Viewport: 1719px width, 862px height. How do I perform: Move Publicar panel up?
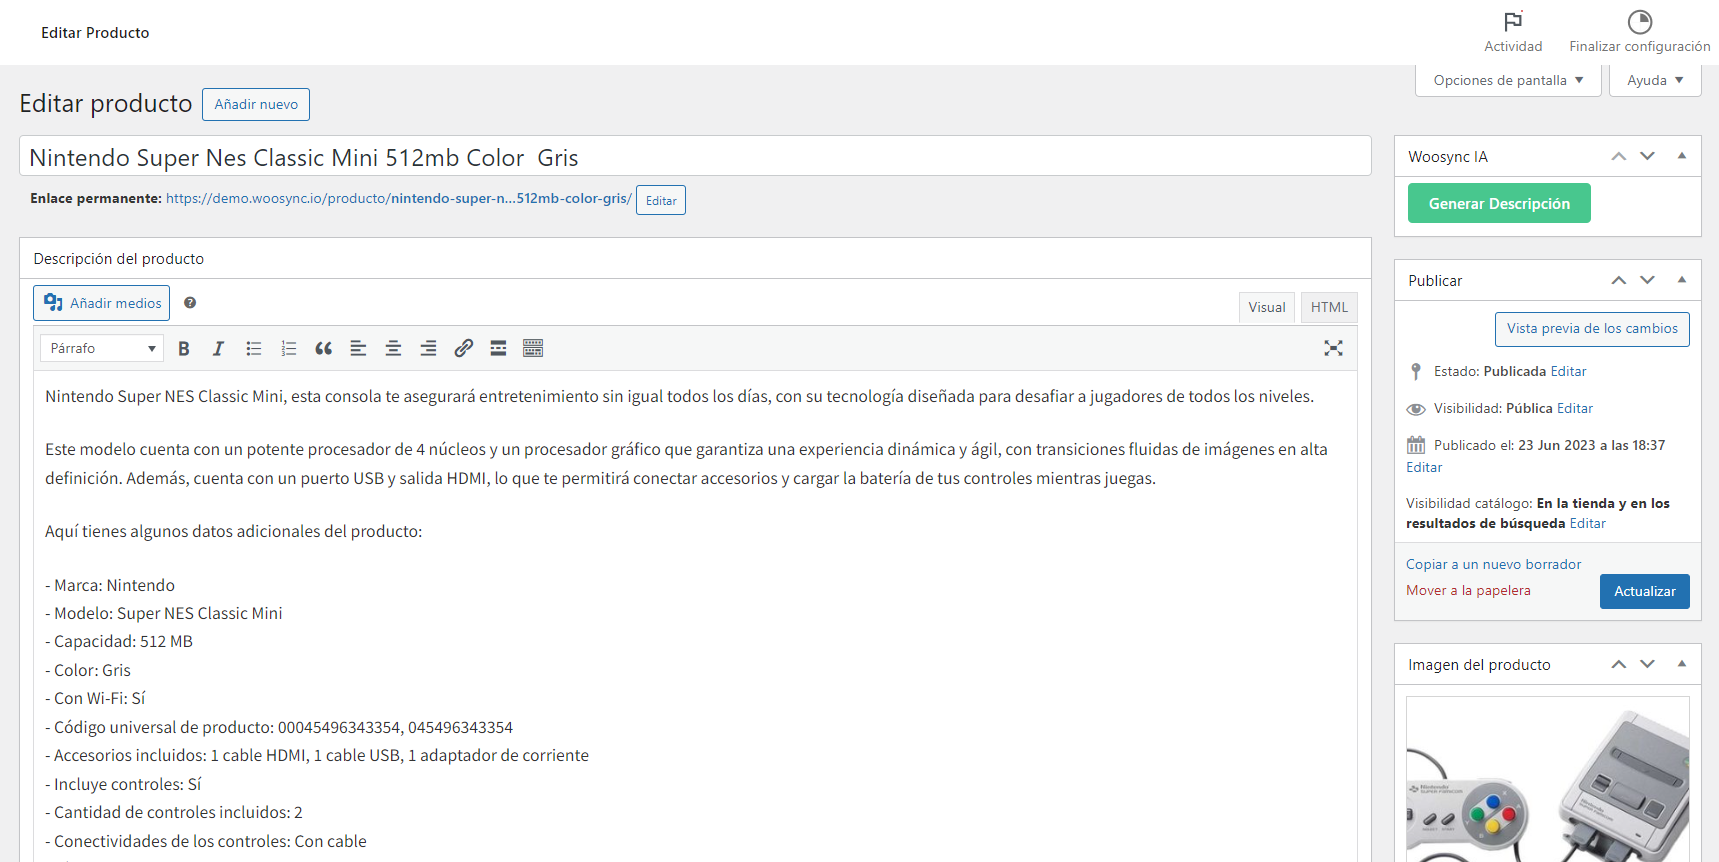tap(1619, 280)
